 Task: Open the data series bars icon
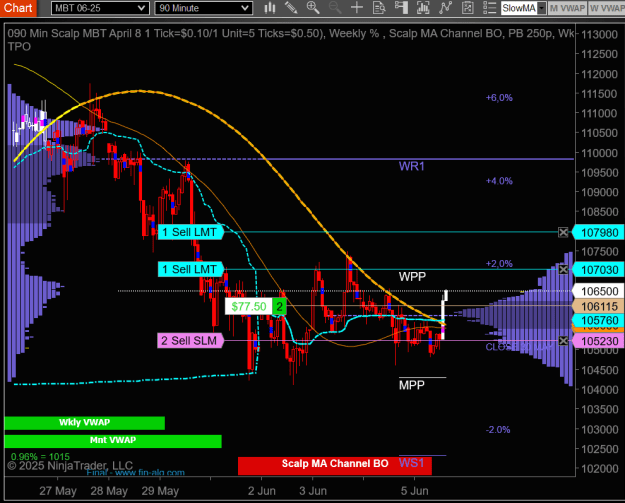tap(423, 8)
